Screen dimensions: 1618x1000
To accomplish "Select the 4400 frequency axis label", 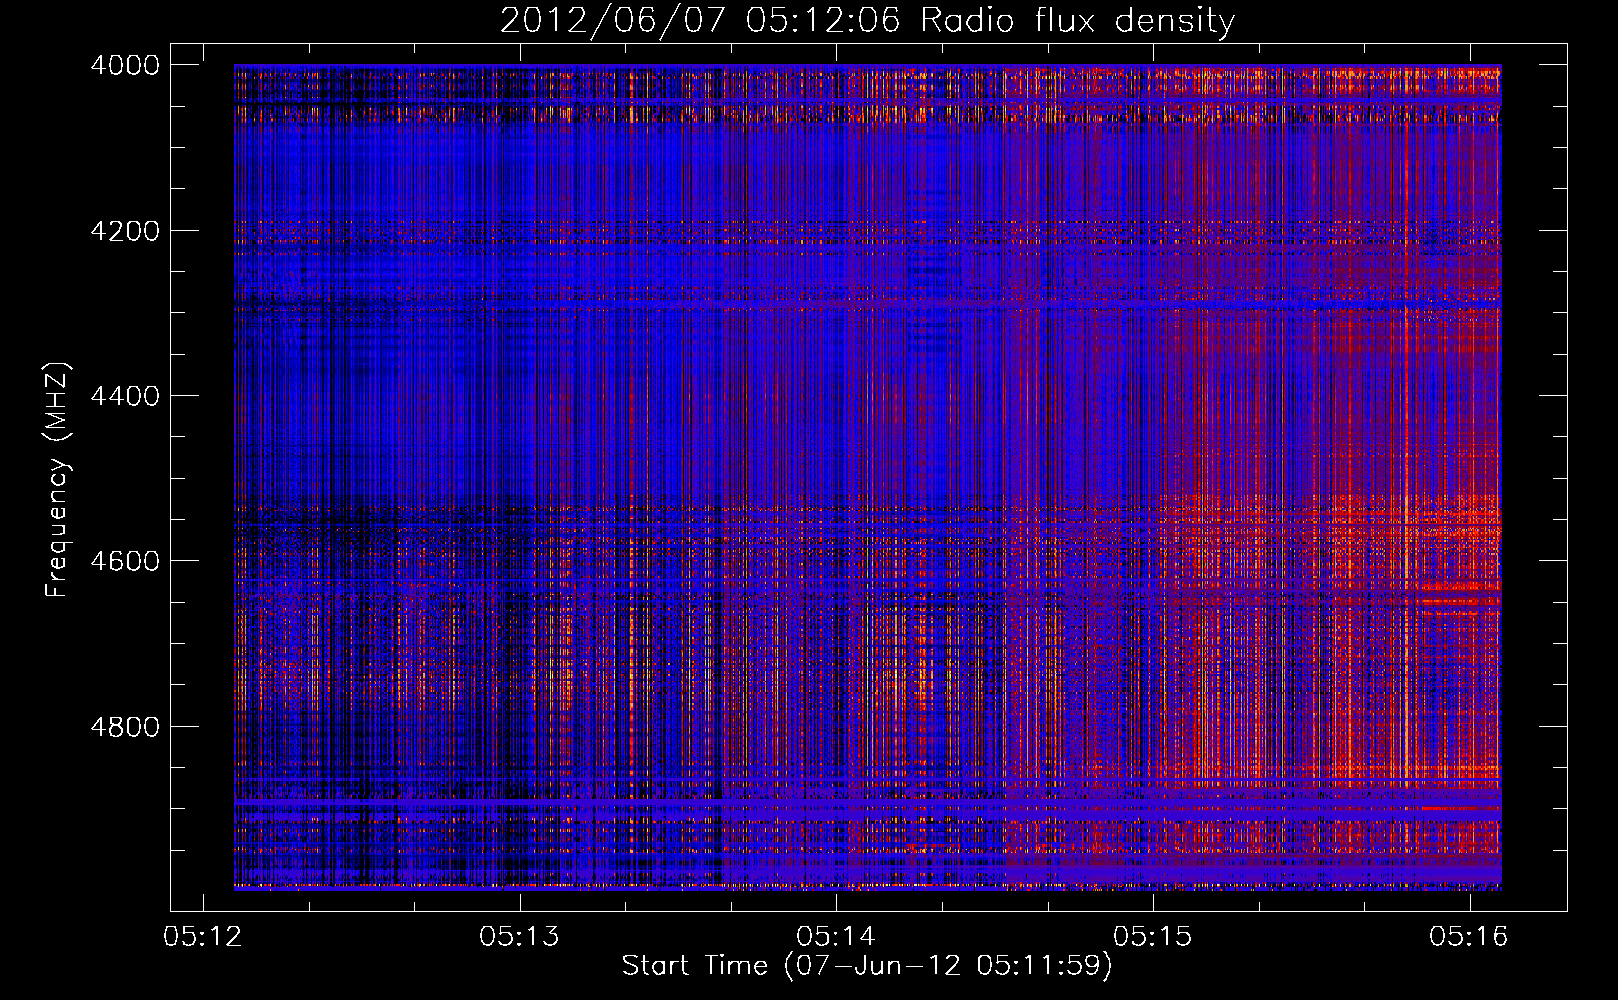I will pos(125,396).
